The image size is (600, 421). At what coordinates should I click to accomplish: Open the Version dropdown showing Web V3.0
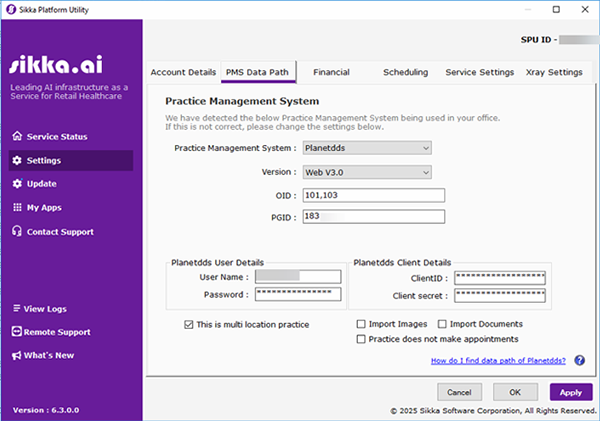point(367,172)
